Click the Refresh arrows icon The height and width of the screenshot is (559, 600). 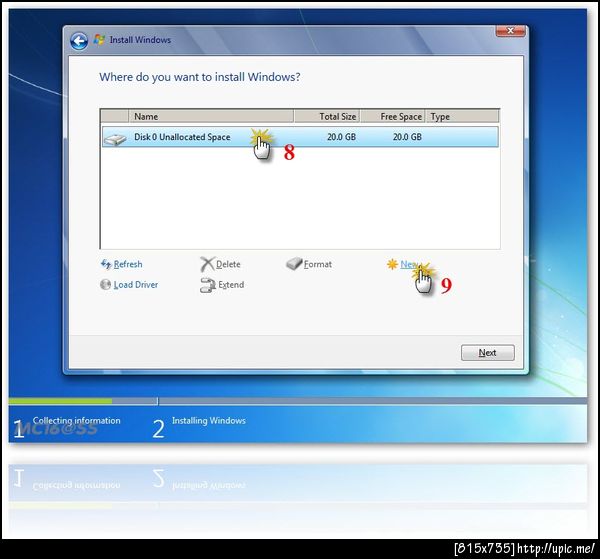[106, 264]
